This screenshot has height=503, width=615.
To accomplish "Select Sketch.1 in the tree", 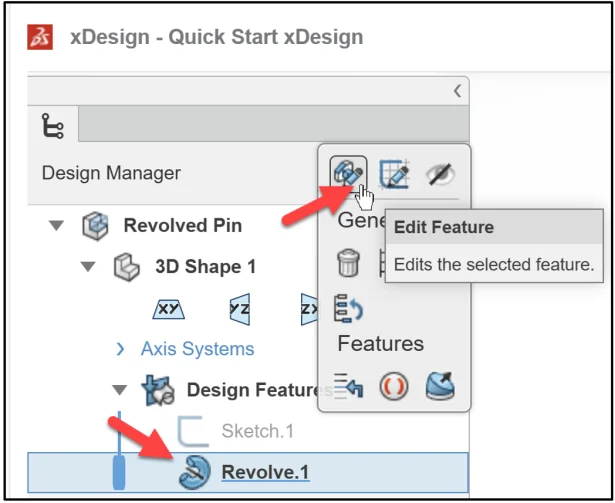I will coord(258,431).
